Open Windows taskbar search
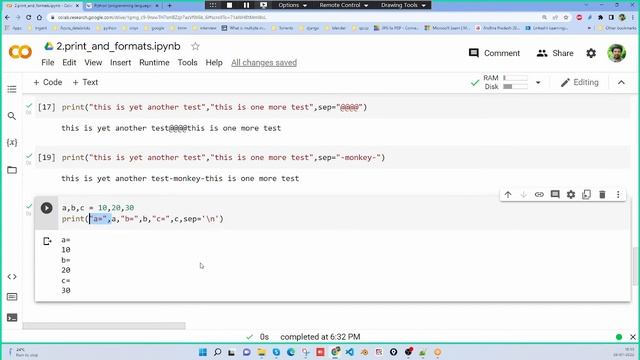 pos(217,352)
